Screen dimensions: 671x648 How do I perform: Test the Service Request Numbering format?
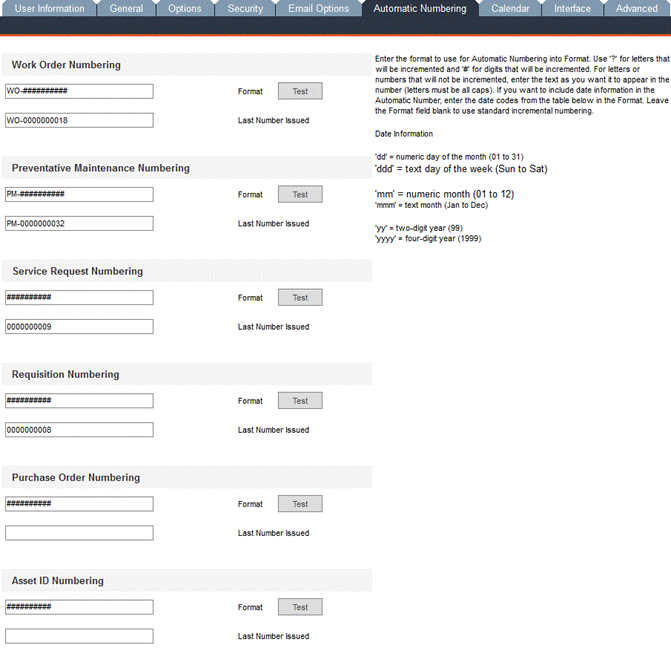pyautogui.click(x=300, y=297)
